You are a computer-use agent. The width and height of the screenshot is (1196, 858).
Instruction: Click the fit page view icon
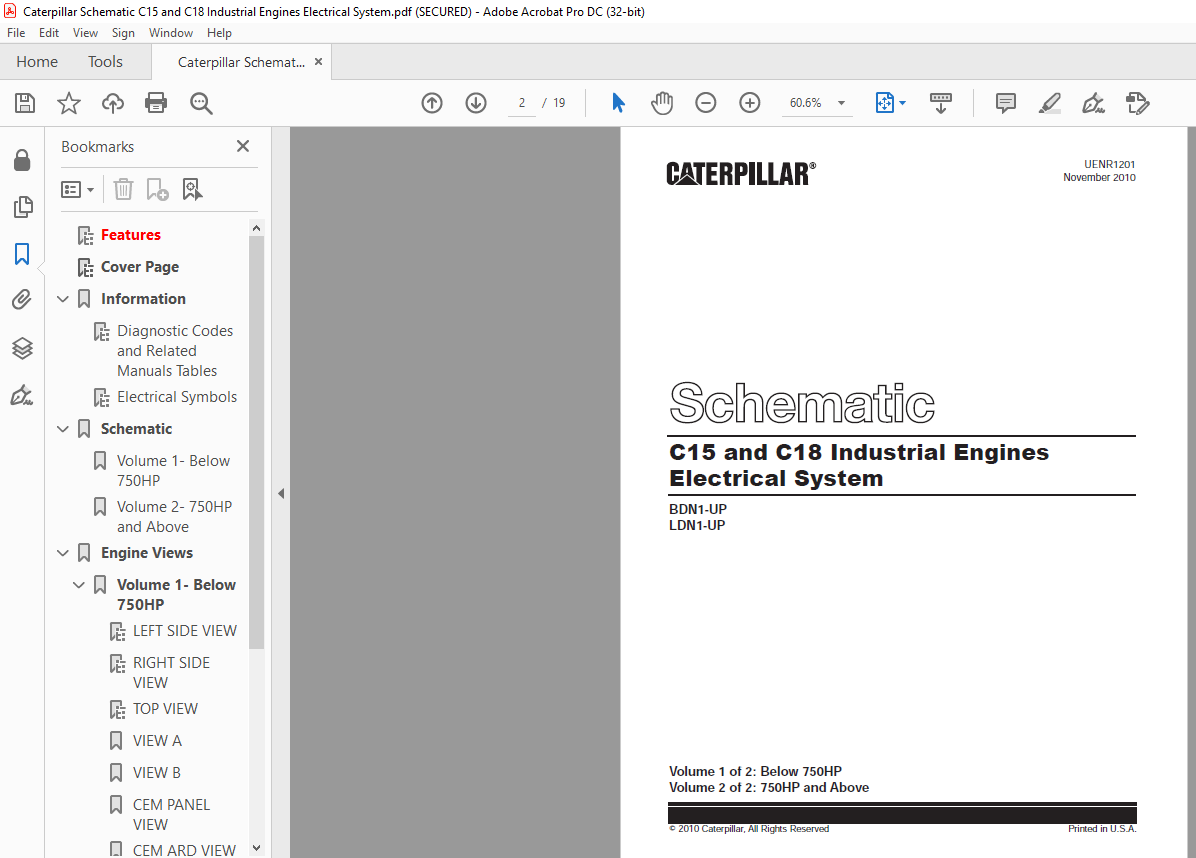884,103
